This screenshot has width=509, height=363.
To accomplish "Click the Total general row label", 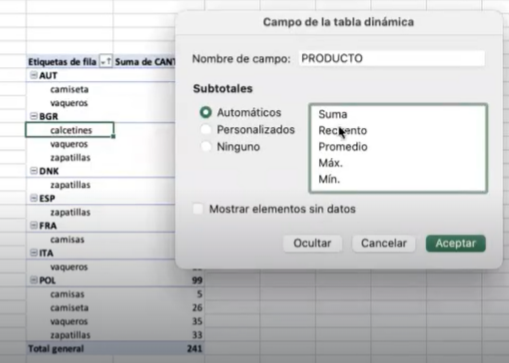I will (x=56, y=349).
